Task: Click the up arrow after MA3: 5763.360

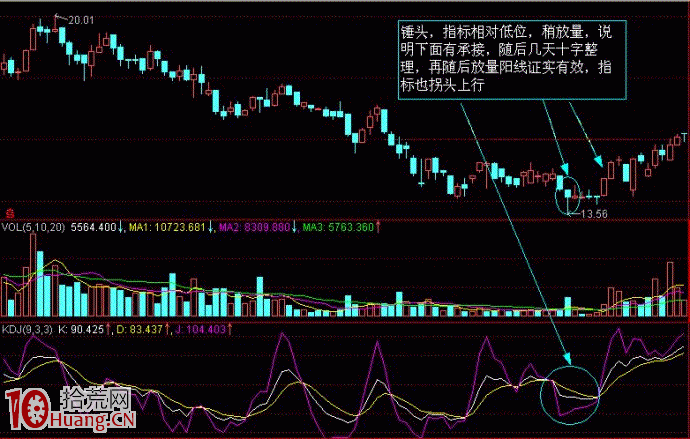Action: [x=378, y=227]
